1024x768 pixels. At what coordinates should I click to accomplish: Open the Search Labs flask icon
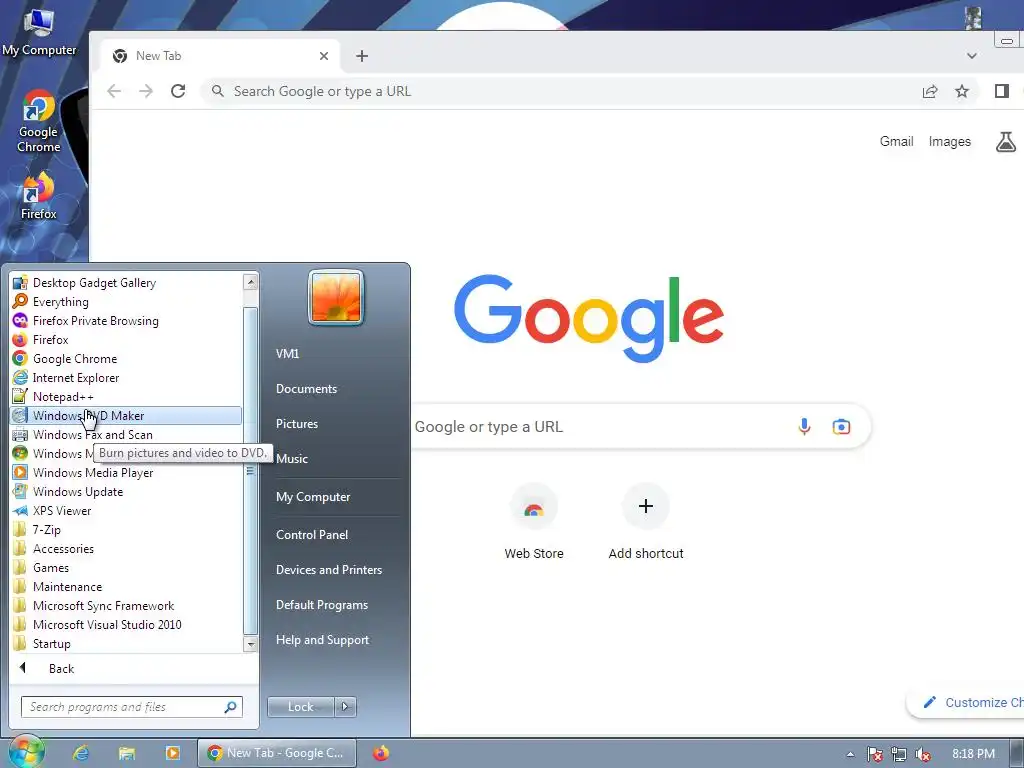[x=1006, y=142]
